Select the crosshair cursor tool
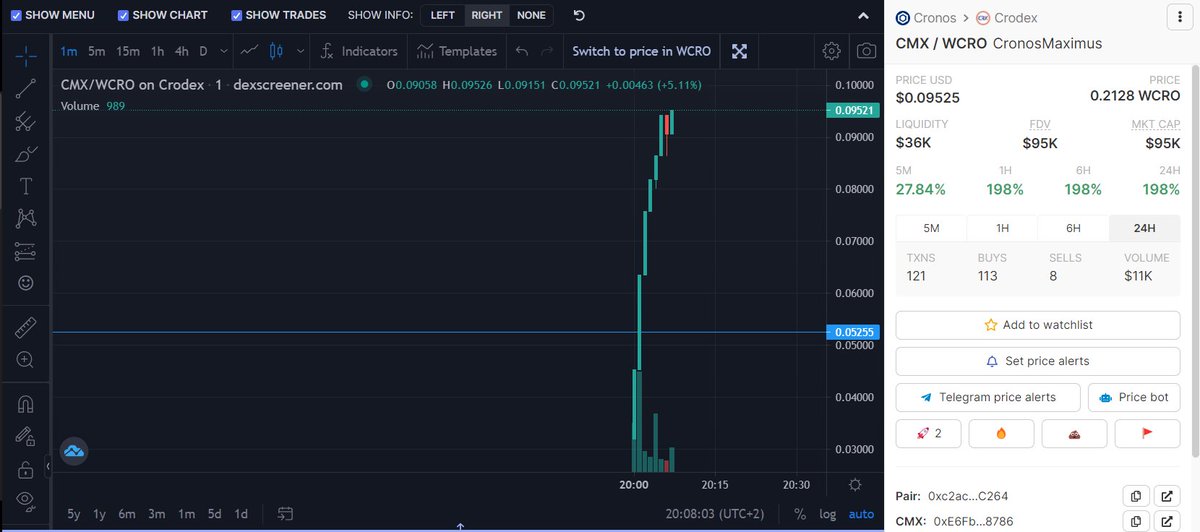This screenshot has height=532, width=1200. point(26,57)
